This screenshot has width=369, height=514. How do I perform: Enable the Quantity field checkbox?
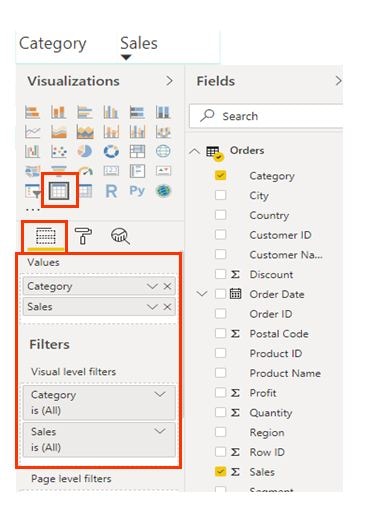click(x=220, y=412)
